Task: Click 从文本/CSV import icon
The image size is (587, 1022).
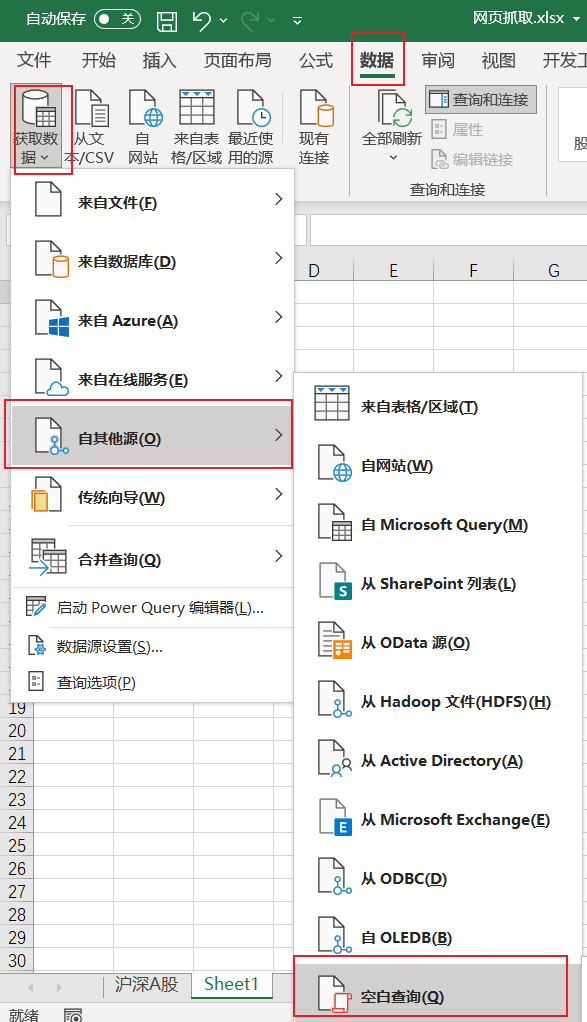Action: (89, 127)
